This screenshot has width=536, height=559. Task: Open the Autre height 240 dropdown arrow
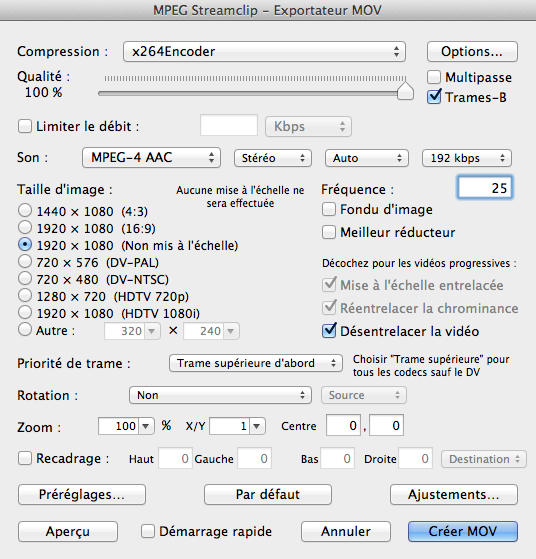coord(231,332)
